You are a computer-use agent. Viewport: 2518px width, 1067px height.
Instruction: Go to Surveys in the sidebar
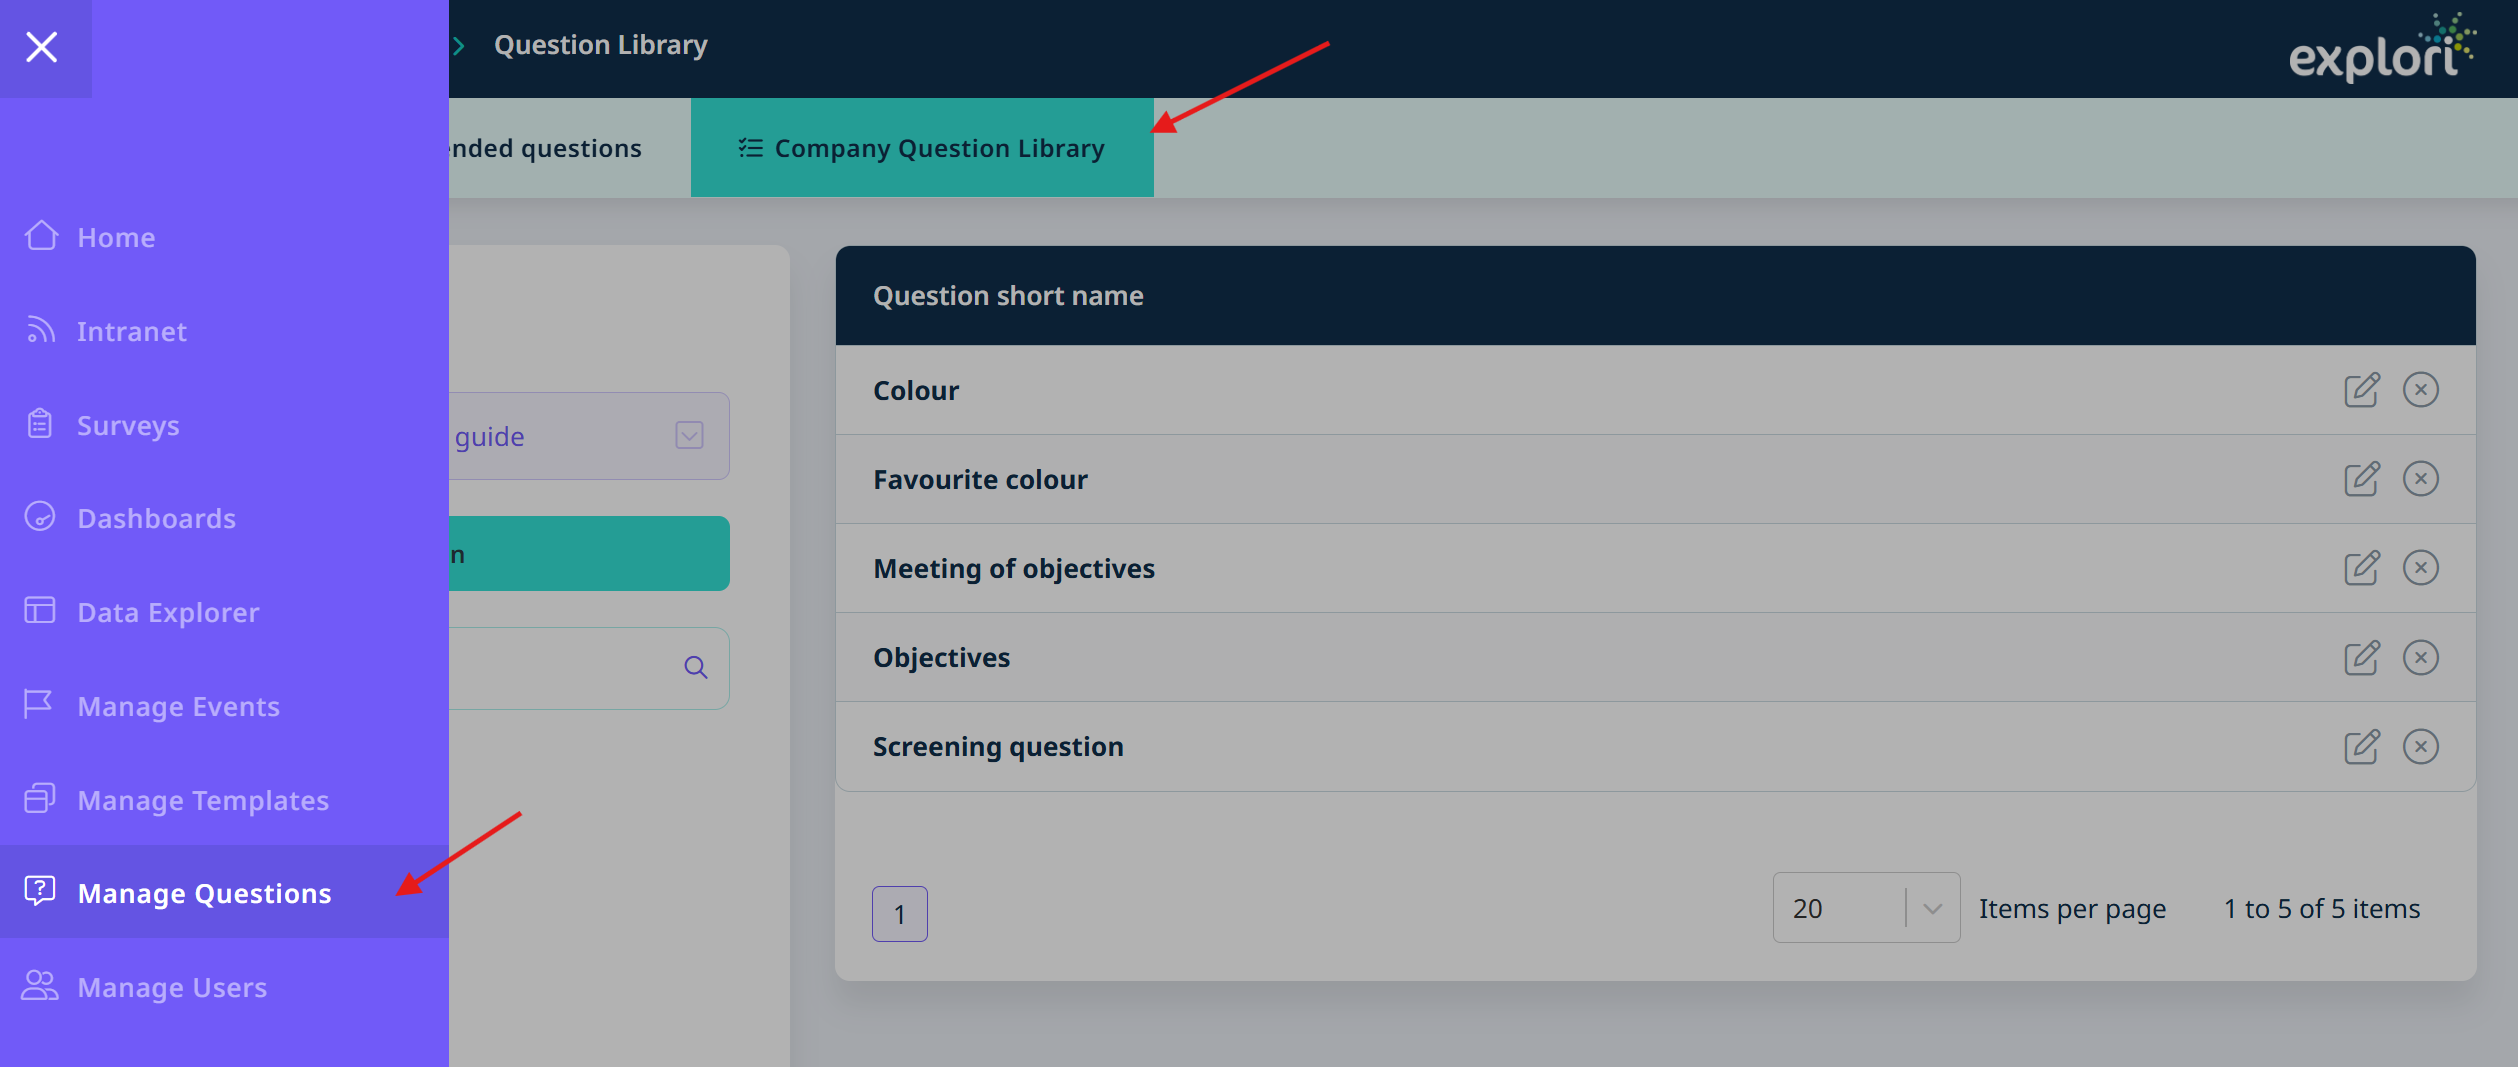pyautogui.click(x=128, y=425)
